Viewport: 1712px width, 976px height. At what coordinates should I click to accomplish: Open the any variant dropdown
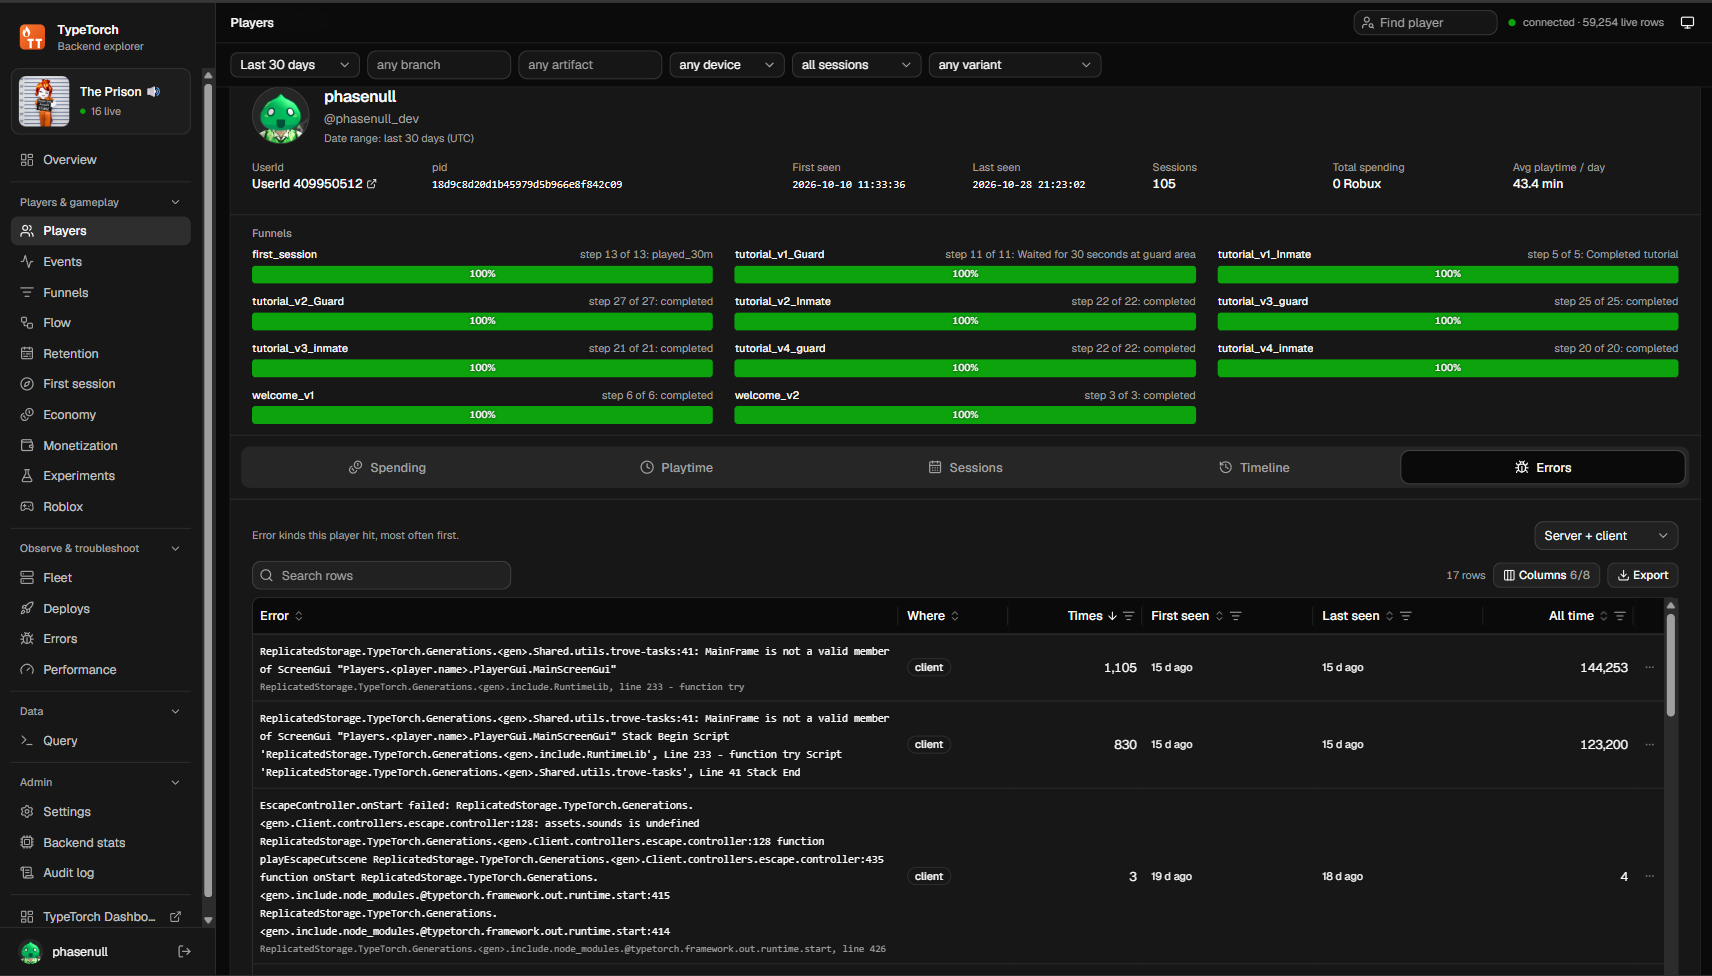click(1015, 65)
